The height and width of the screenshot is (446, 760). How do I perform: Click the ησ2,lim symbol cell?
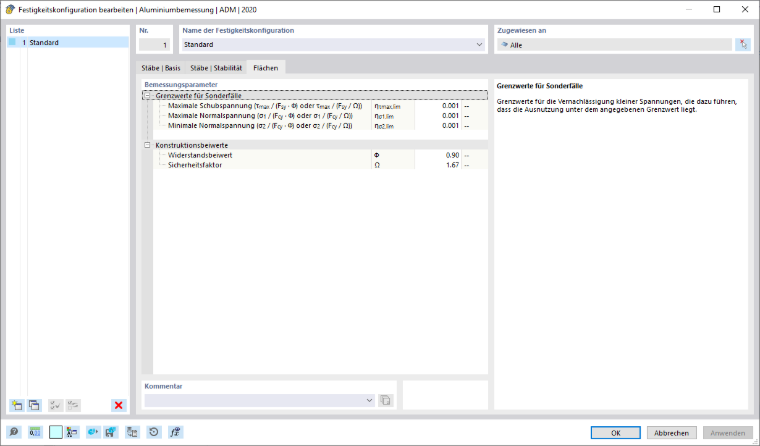393,126
